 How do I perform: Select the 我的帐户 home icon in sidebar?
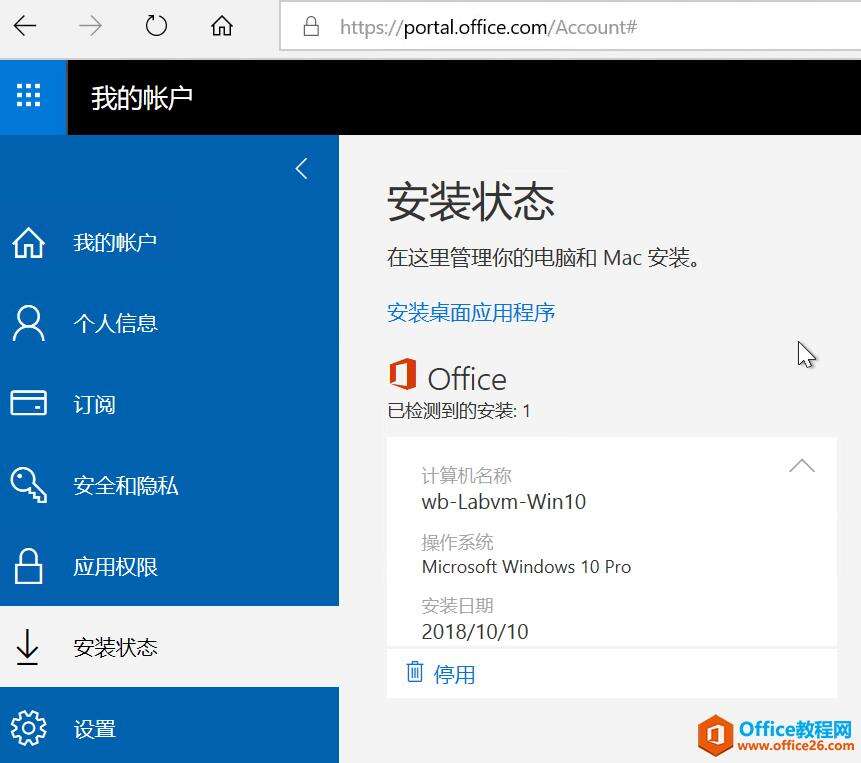[x=29, y=241]
